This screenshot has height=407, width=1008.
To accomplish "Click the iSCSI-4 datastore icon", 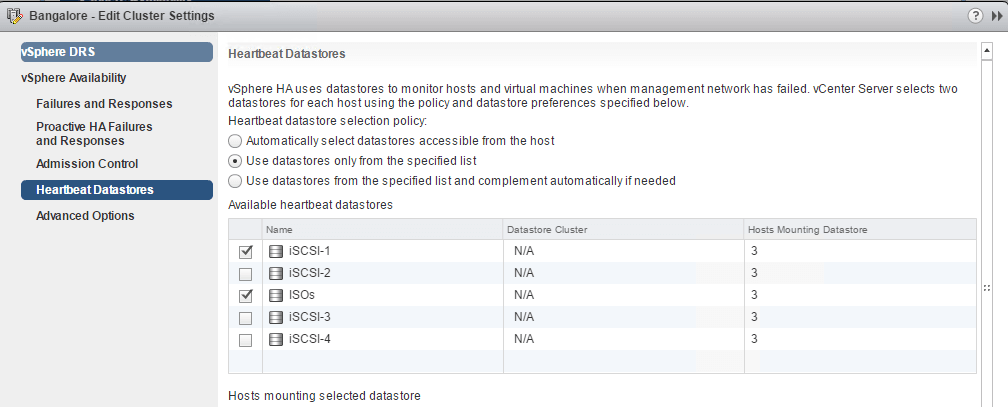I will tap(276, 339).
